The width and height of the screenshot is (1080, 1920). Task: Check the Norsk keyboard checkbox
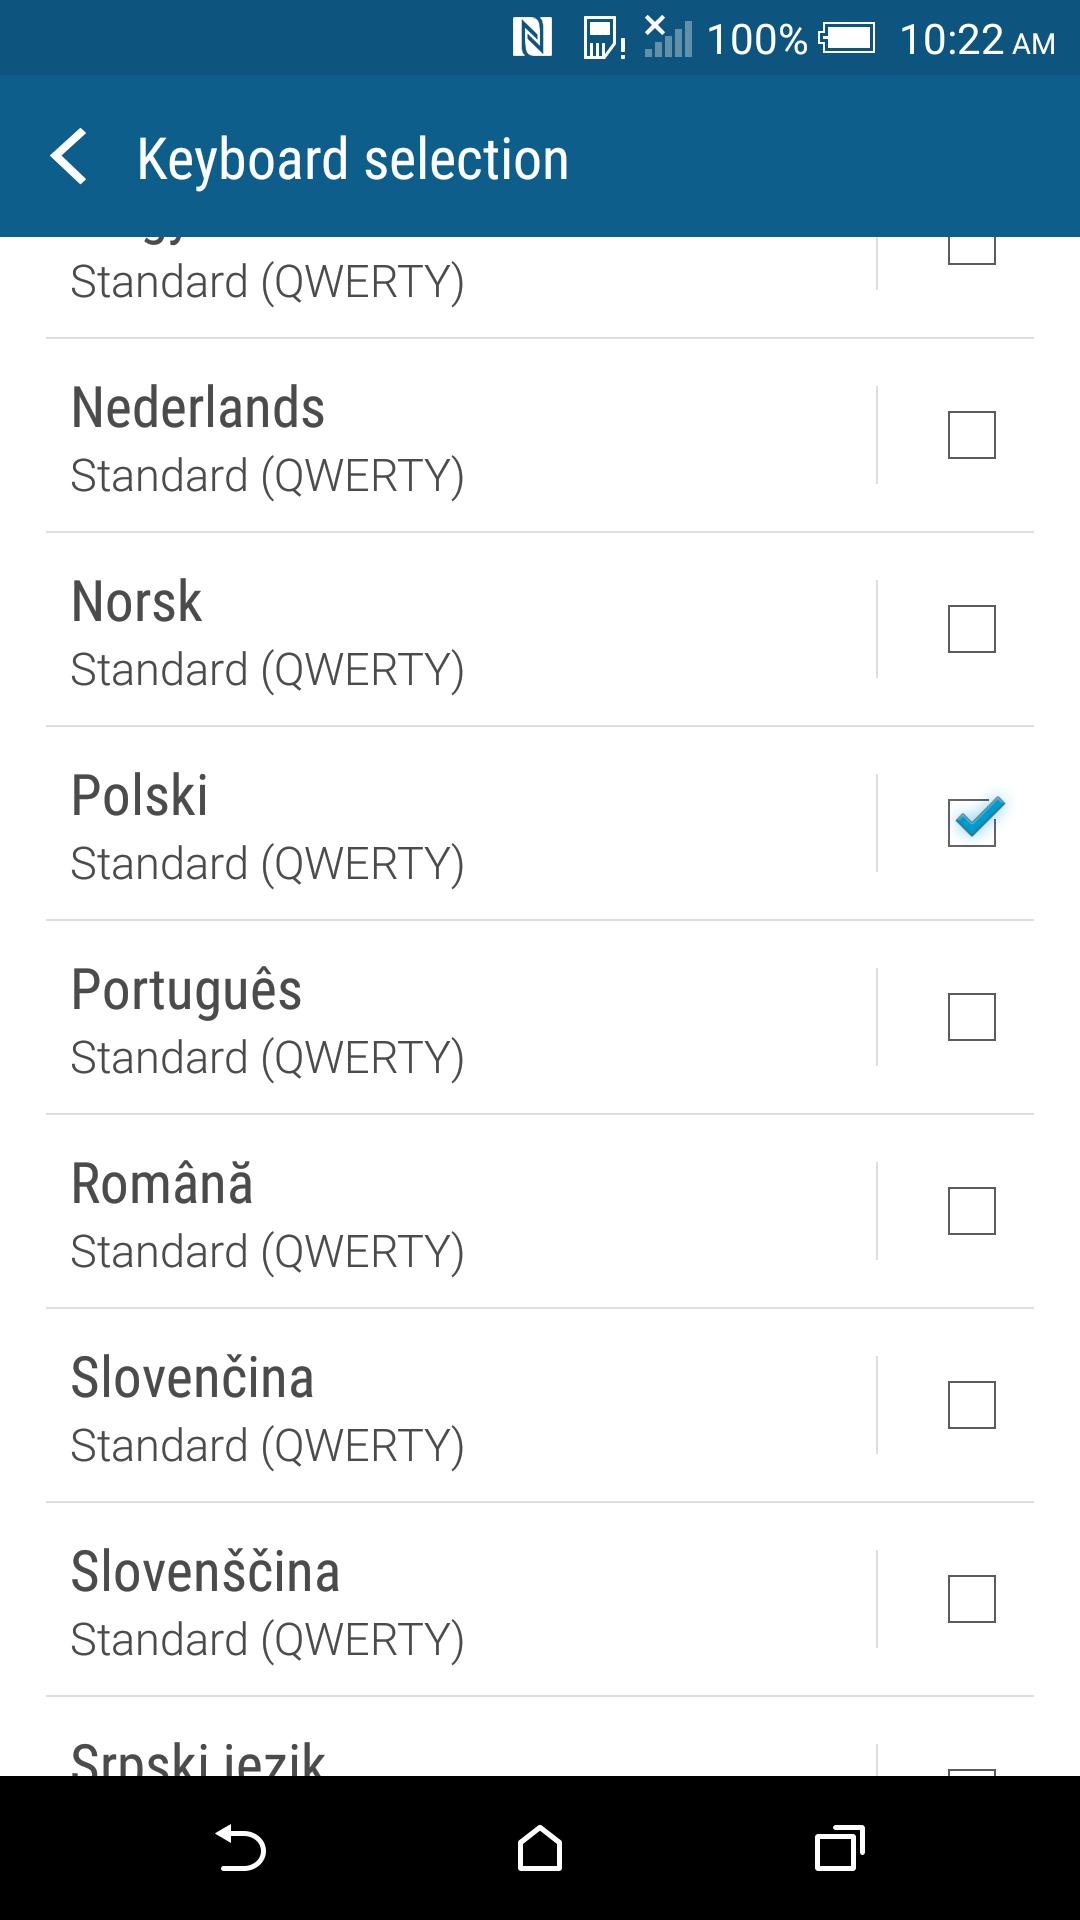tap(971, 629)
